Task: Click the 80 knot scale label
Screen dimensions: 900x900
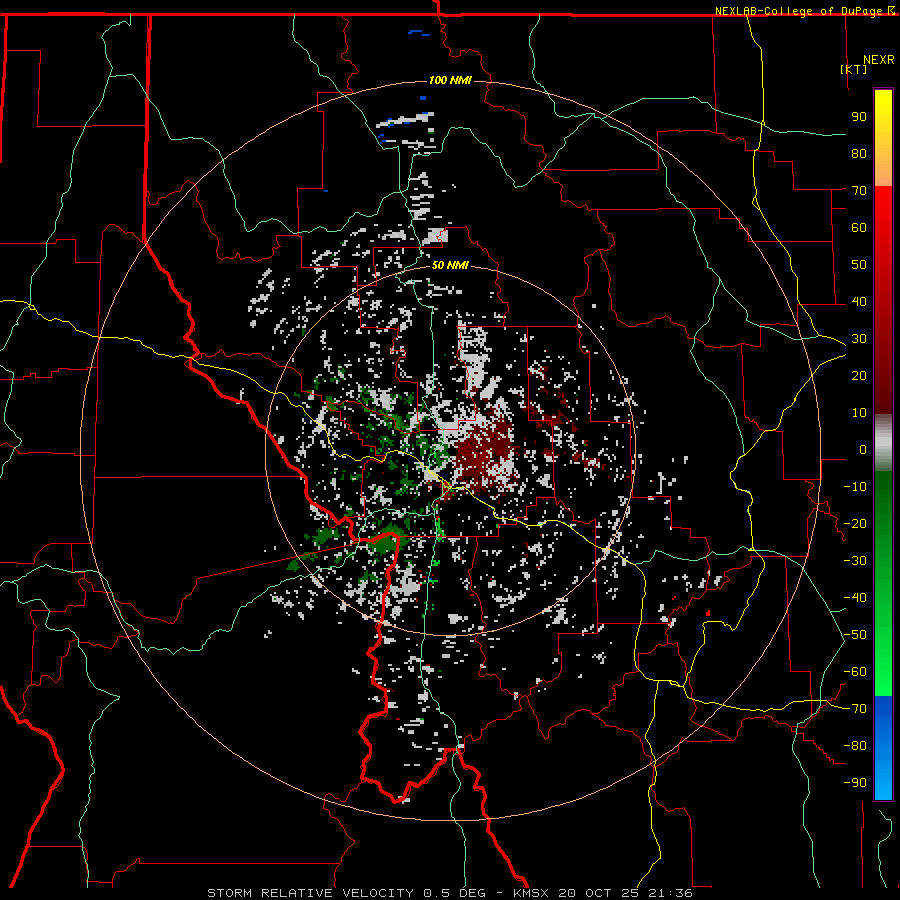Action: tap(859, 153)
